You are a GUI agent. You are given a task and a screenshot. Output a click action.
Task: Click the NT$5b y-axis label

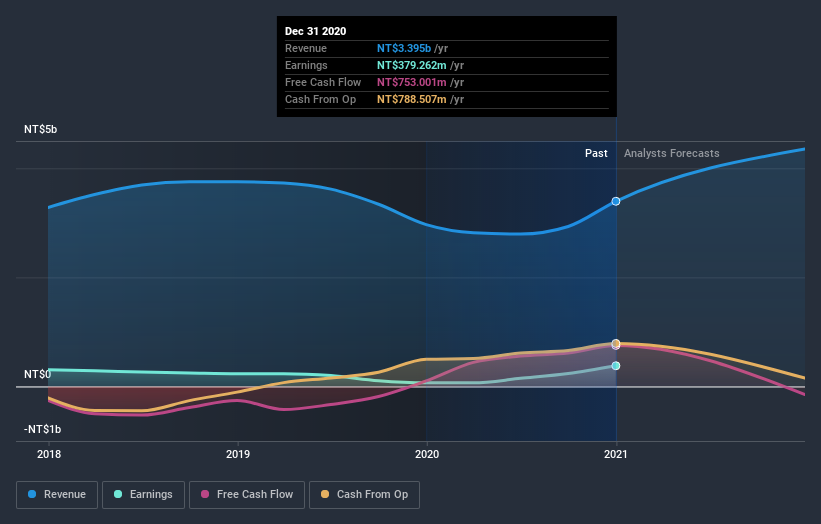40,129
